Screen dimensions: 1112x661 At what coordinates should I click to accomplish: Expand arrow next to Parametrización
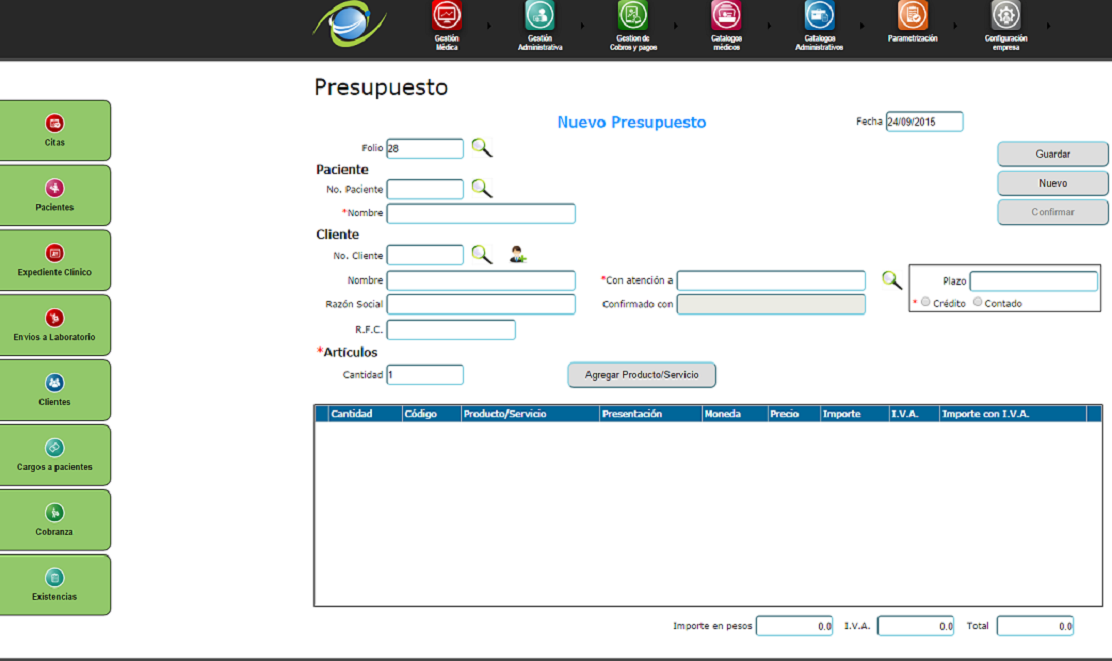pyautogui.click(x=955, y=26)
